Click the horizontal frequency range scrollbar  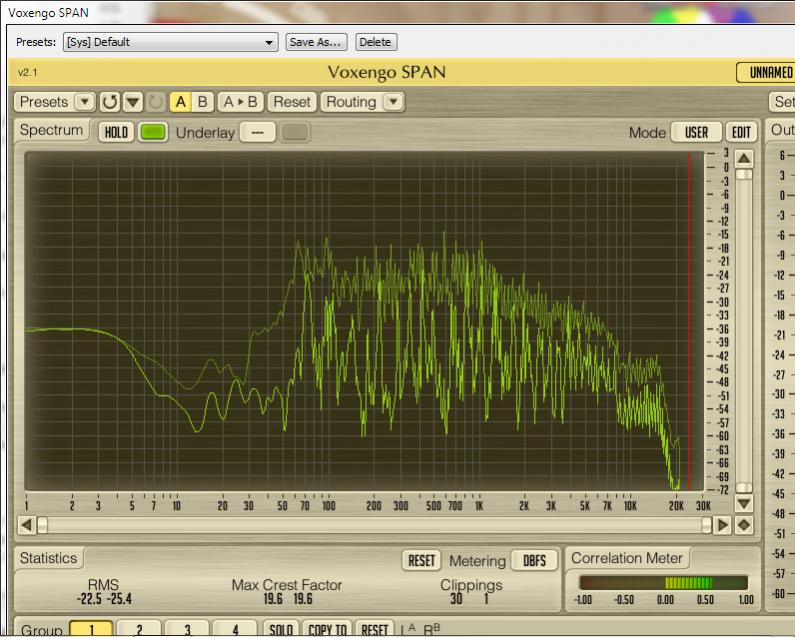[375, 525]
